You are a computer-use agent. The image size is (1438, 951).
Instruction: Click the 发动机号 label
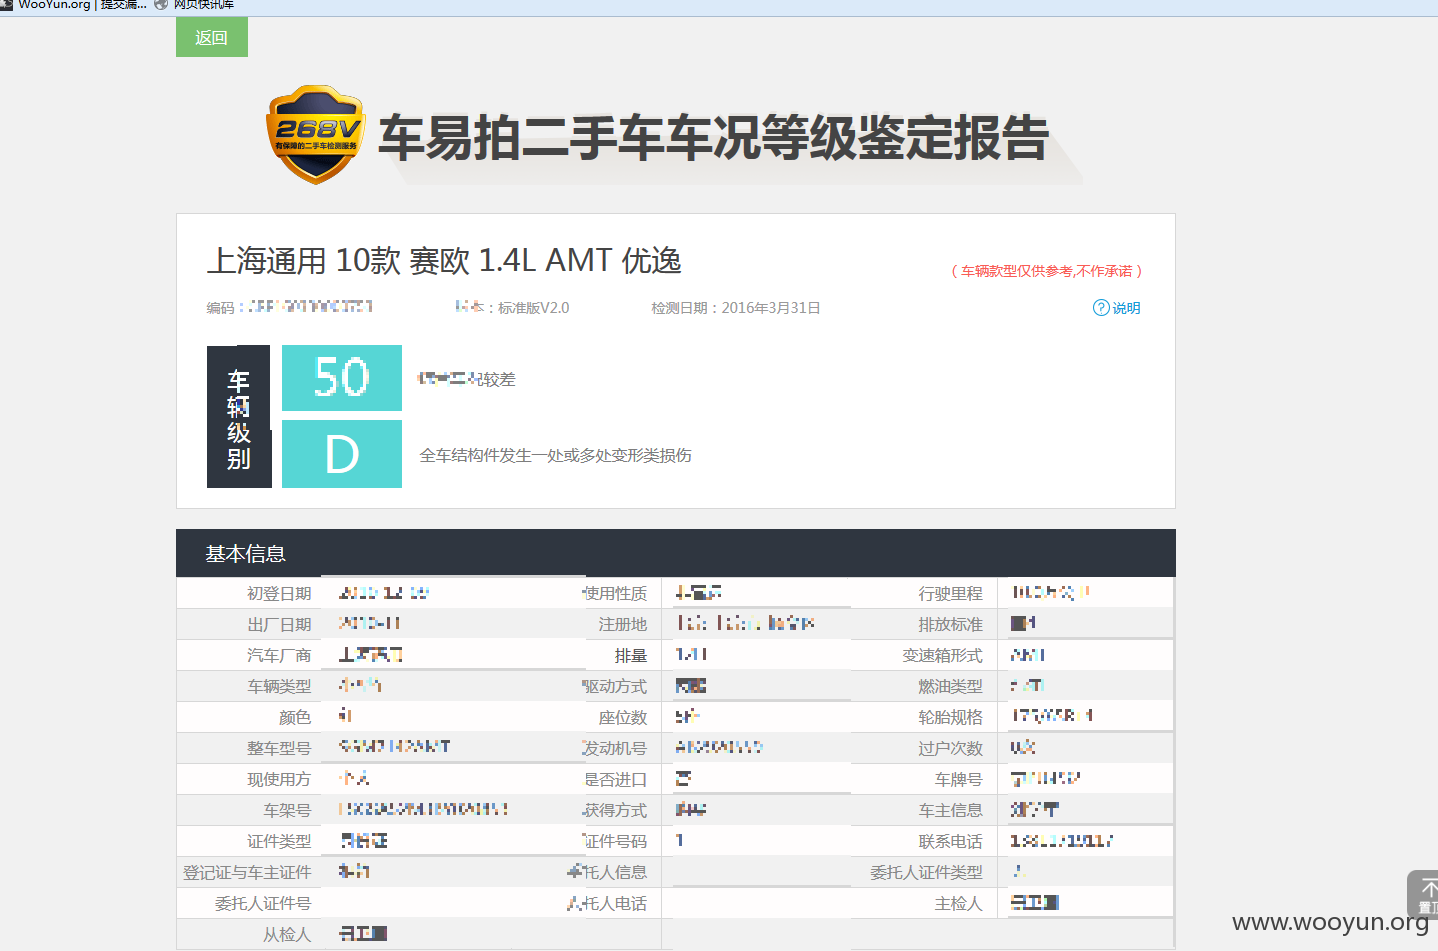pyautogui.click(x=615, y=749)
